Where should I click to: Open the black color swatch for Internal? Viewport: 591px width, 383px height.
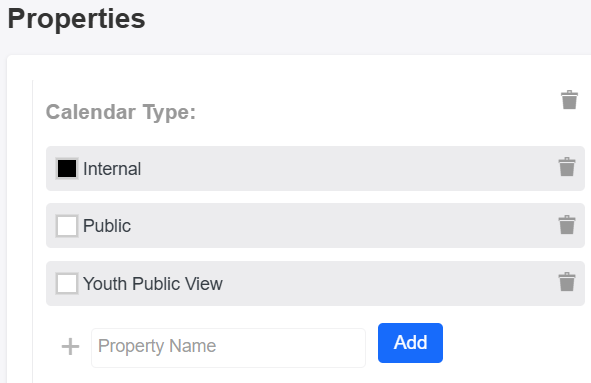point(67,169)
